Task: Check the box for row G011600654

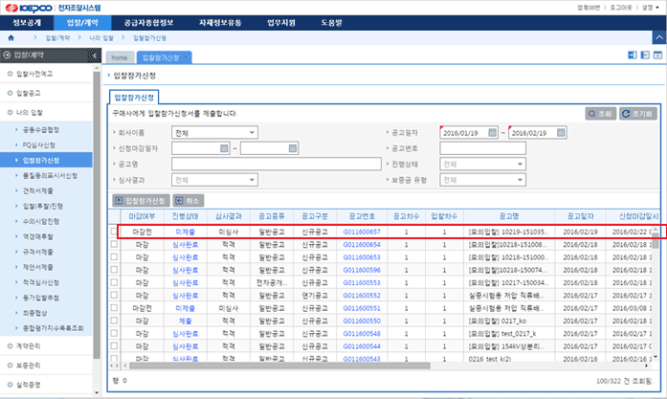Action: [x=114, y=244]
